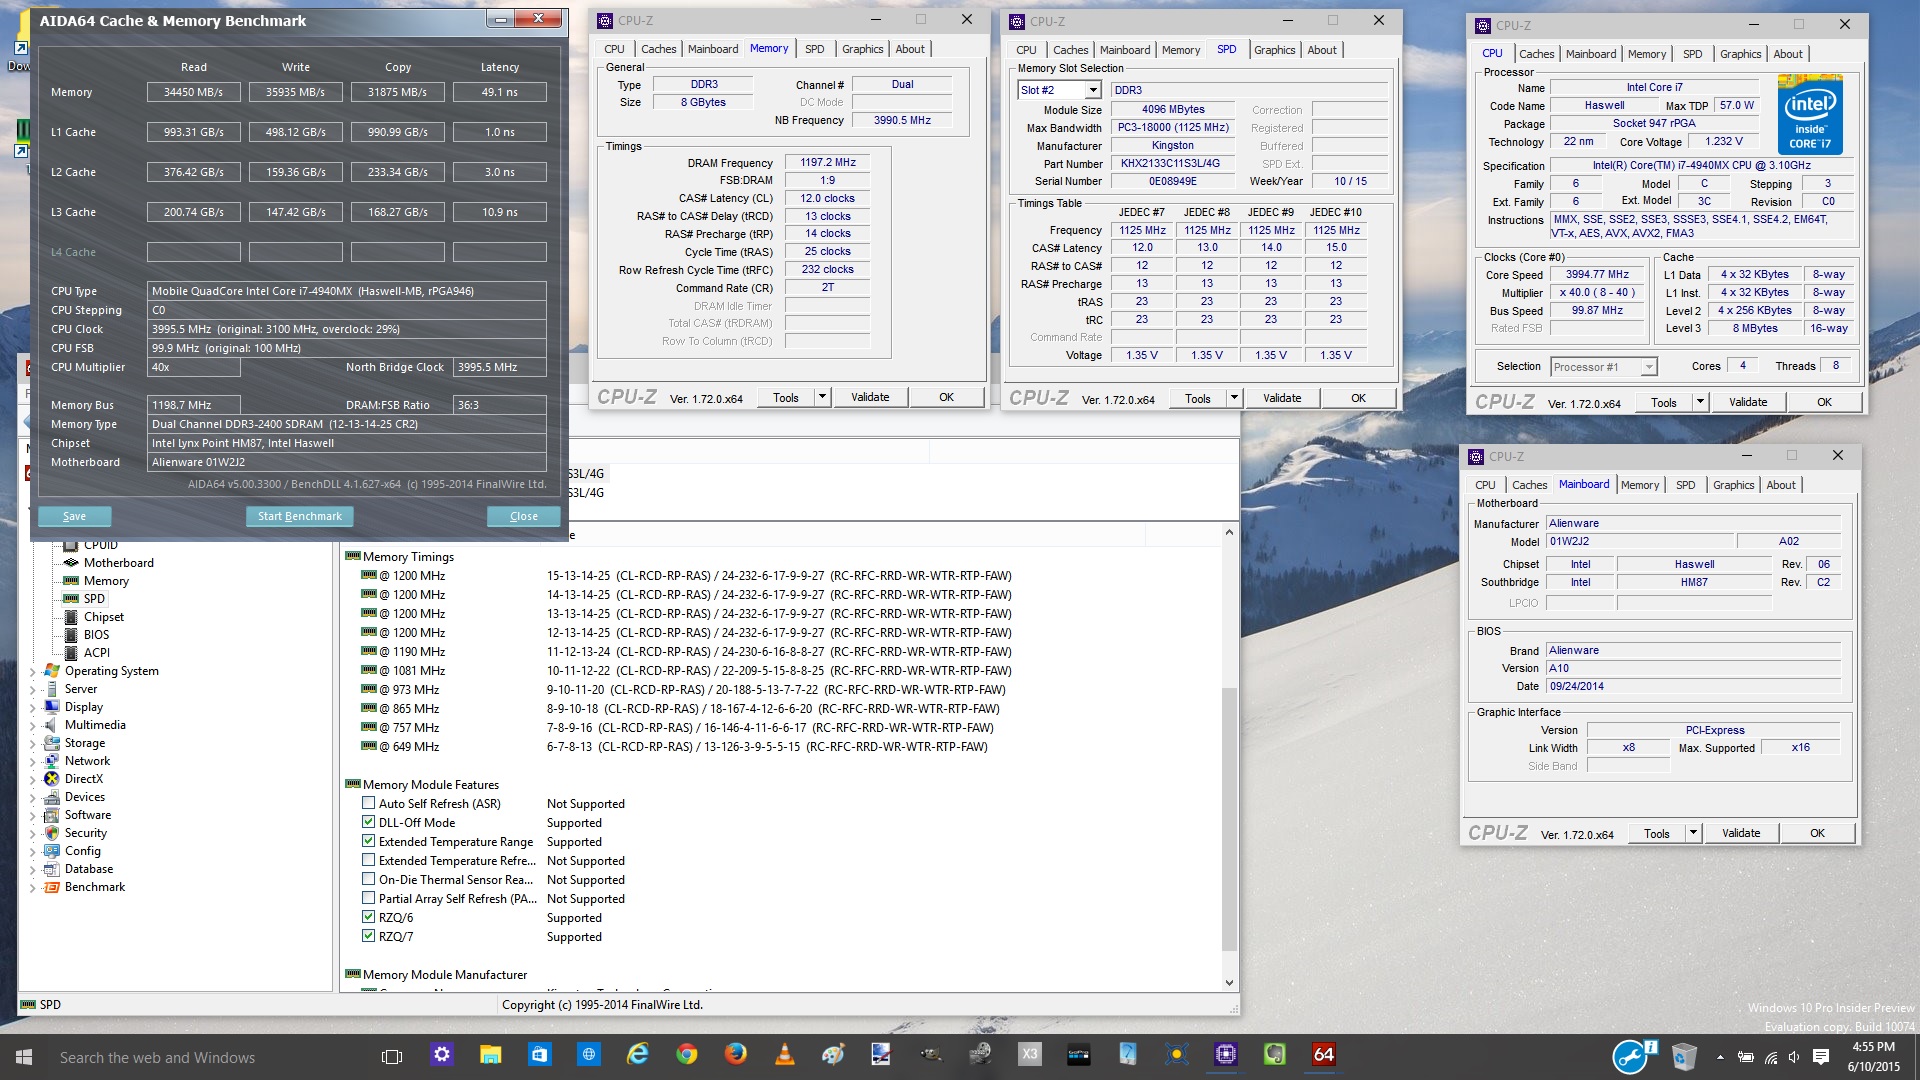Image resolution: width=1920 pixels, height=1080 pixels.
Task: Select the Motherboard icon in AIDA64 tree
Action: (71, 563)
